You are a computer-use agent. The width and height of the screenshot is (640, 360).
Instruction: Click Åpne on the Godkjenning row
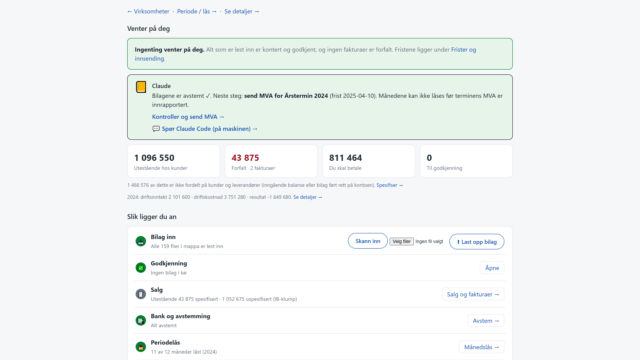pos(492,268)
